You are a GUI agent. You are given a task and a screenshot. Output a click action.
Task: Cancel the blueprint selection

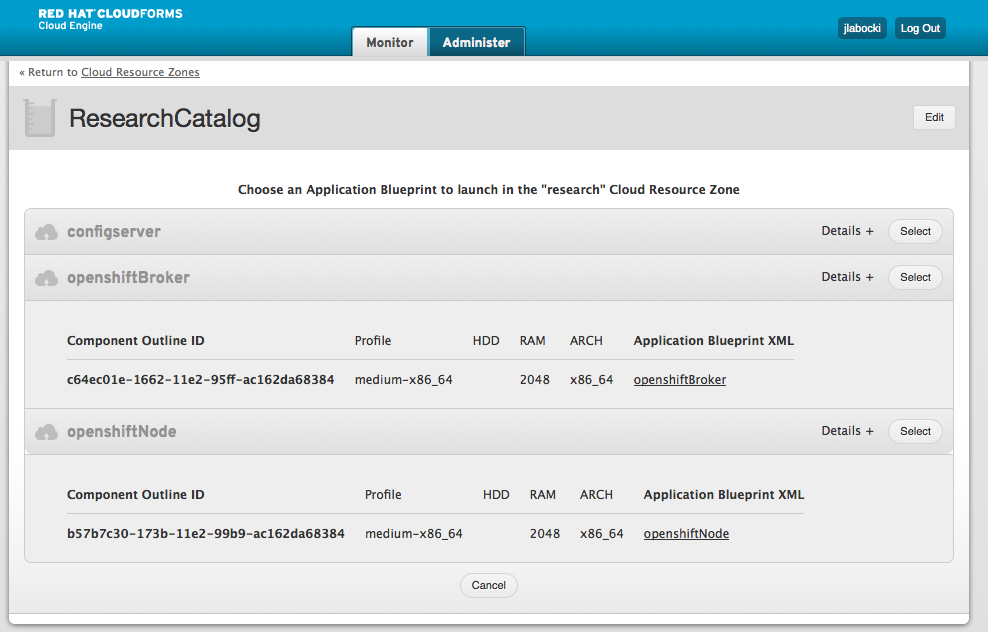click(489, 585)
